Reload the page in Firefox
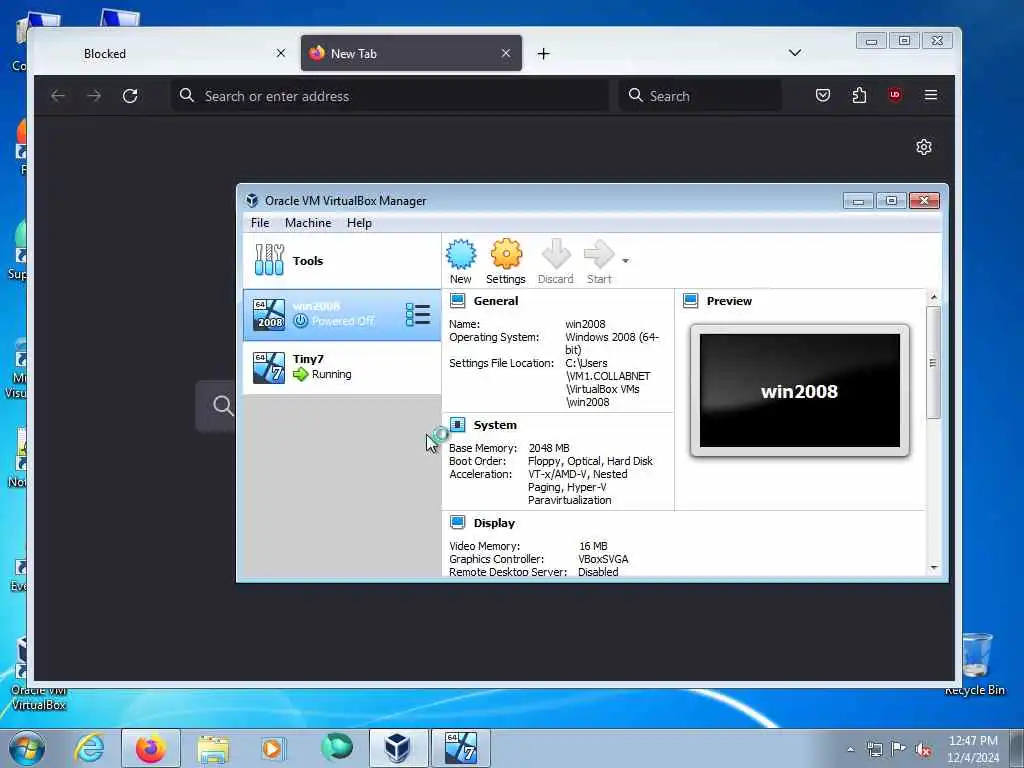 pos(130,96)
